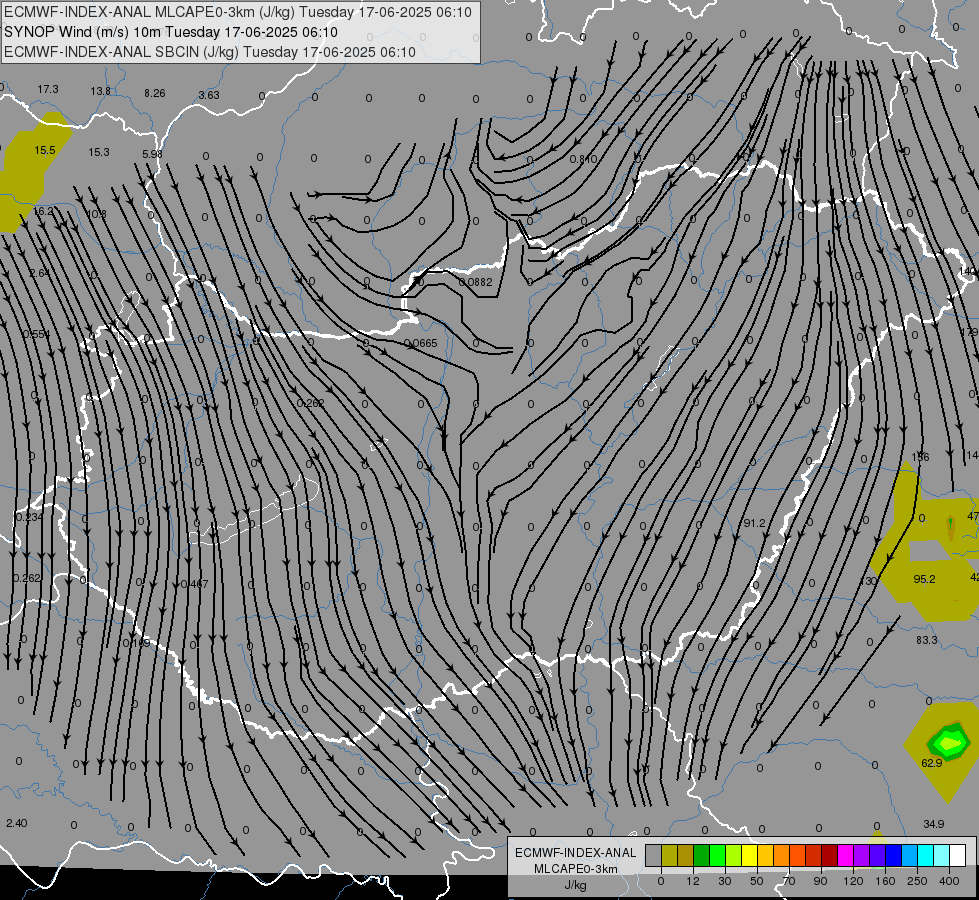Click the map value 34.9
Image resolution: width=979 pixels, height=900 pixels.
click(933, 824)
